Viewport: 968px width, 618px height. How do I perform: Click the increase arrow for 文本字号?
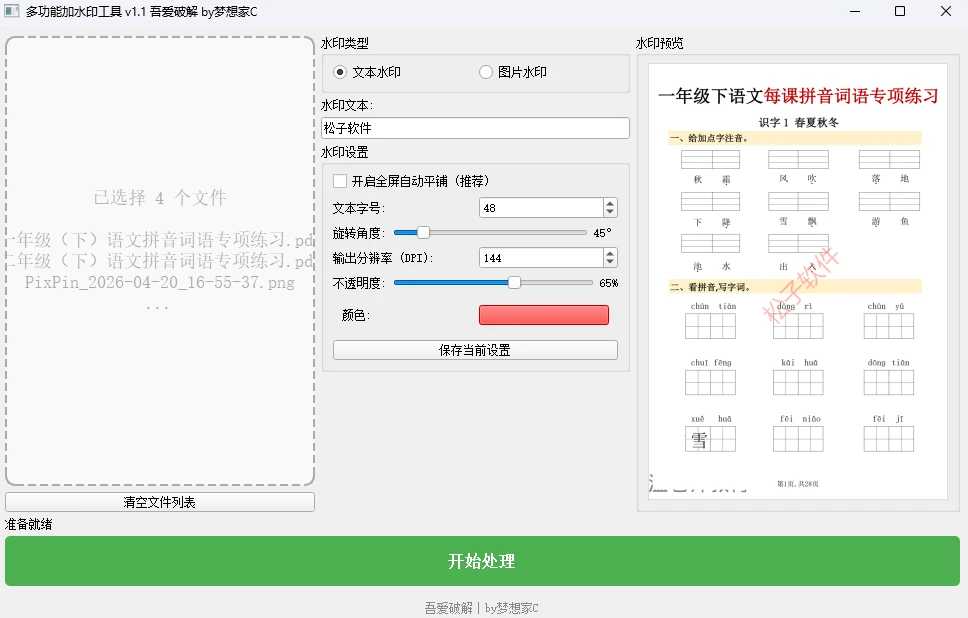click(x=610, y=203)
